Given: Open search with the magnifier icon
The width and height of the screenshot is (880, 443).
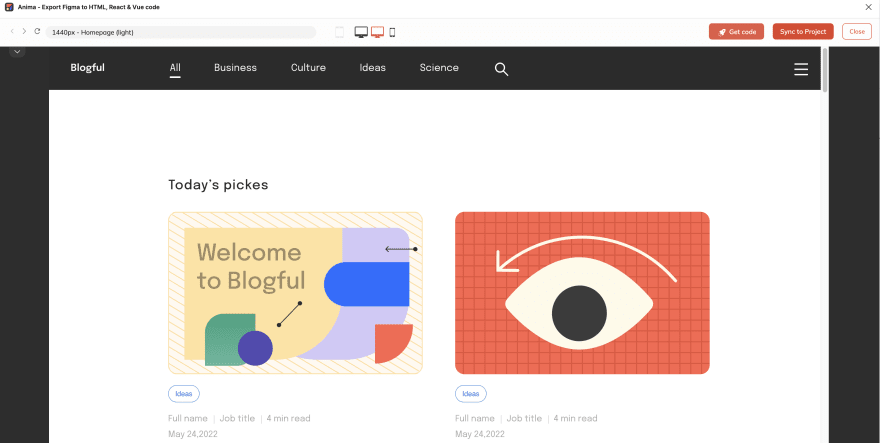Looking at the screenshot, I should tap(501, 69).
